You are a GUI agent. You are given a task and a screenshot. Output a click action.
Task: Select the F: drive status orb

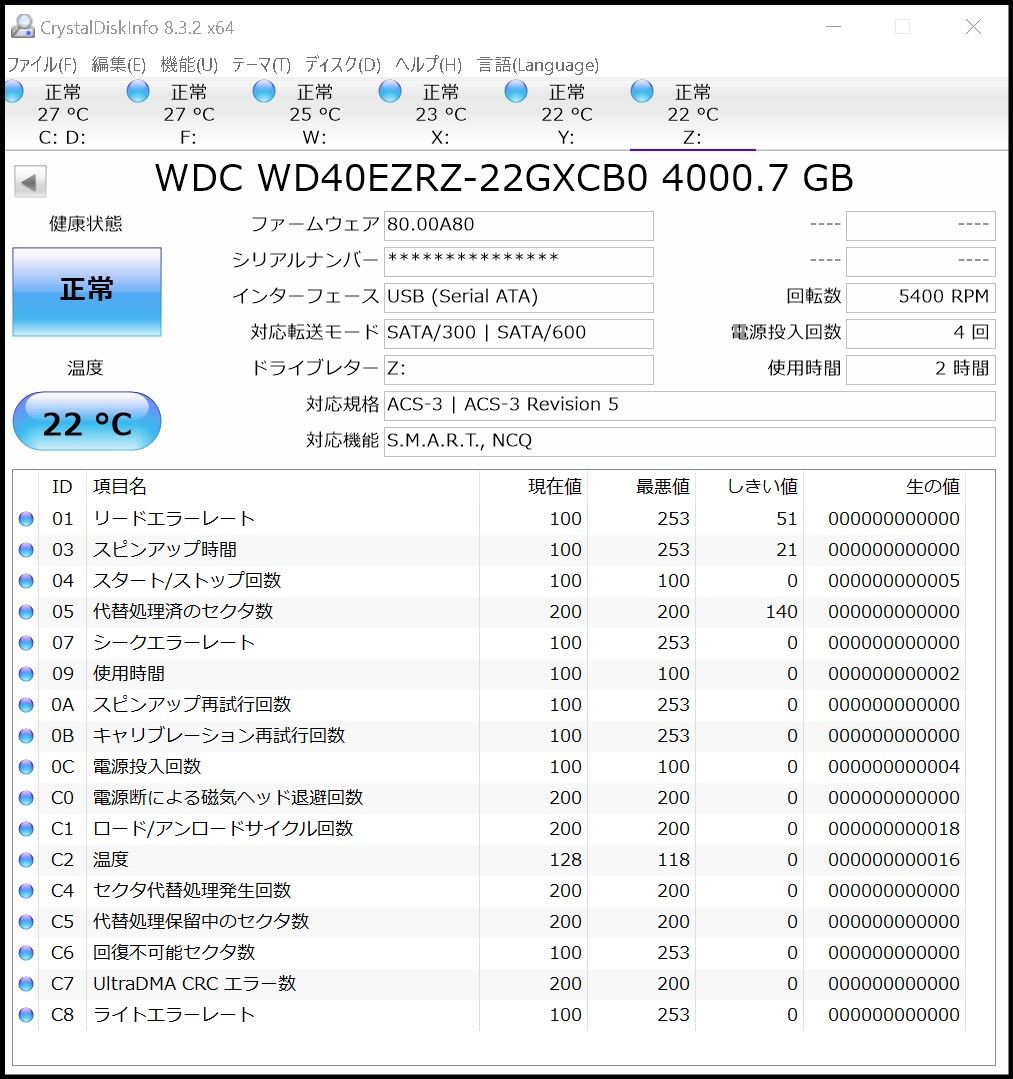(x=138, y=92)
